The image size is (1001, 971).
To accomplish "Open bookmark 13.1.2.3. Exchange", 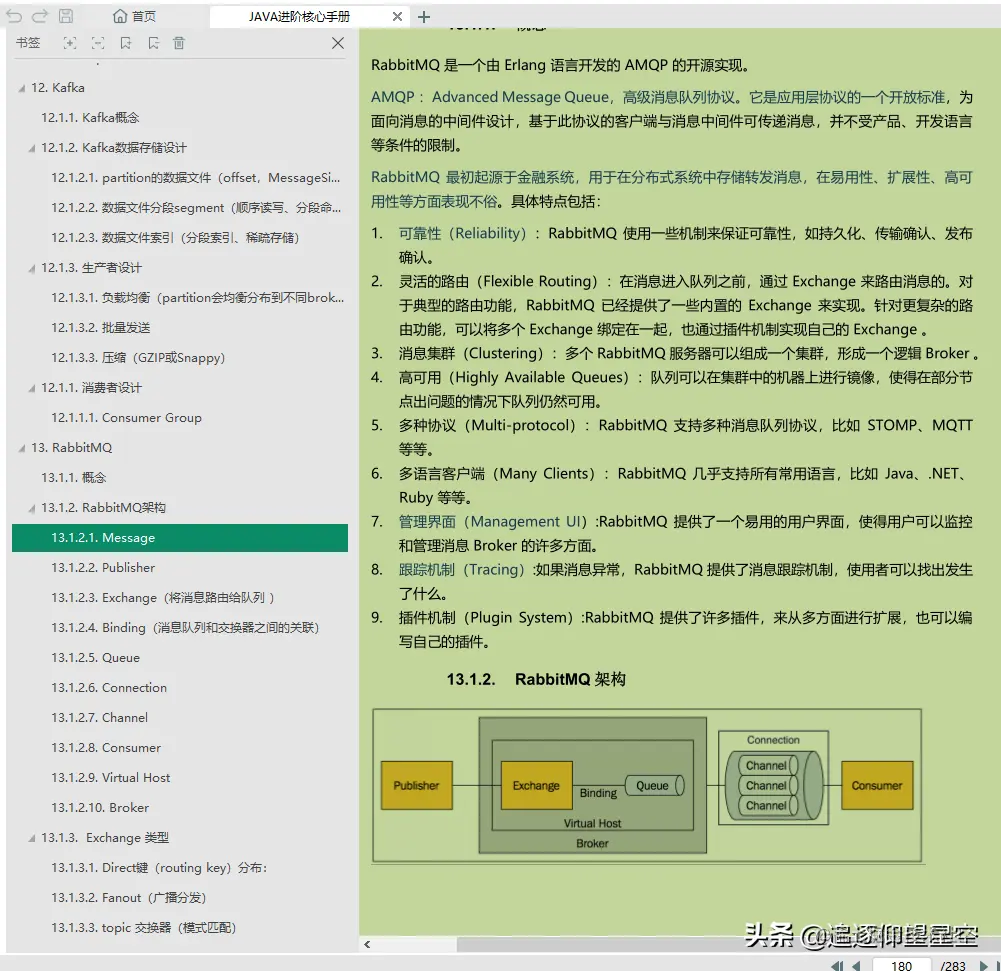I will coord(163,598).
